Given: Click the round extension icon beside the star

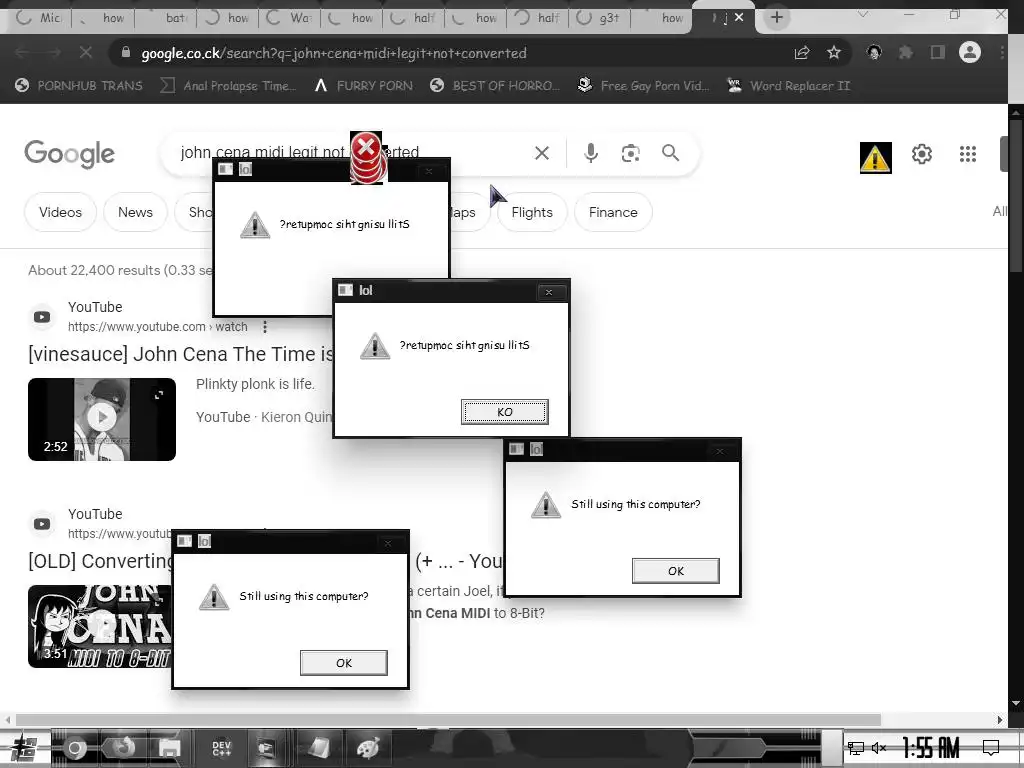Looking at the screenshot, I should click(874, 53).
